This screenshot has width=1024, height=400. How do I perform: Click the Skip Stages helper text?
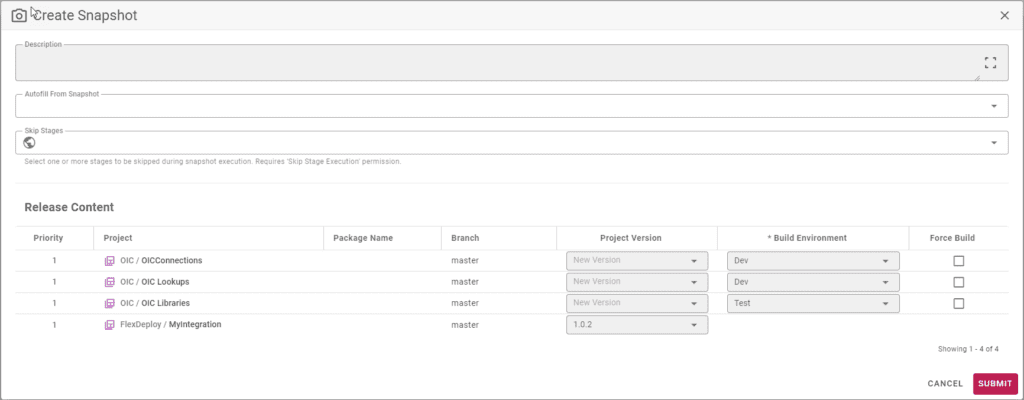212,161
